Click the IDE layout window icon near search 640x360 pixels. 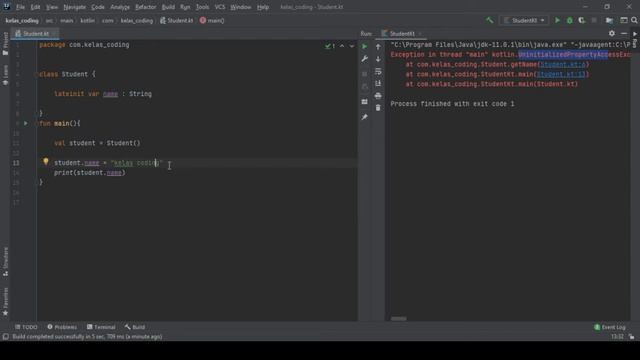[x=624, y=20]
